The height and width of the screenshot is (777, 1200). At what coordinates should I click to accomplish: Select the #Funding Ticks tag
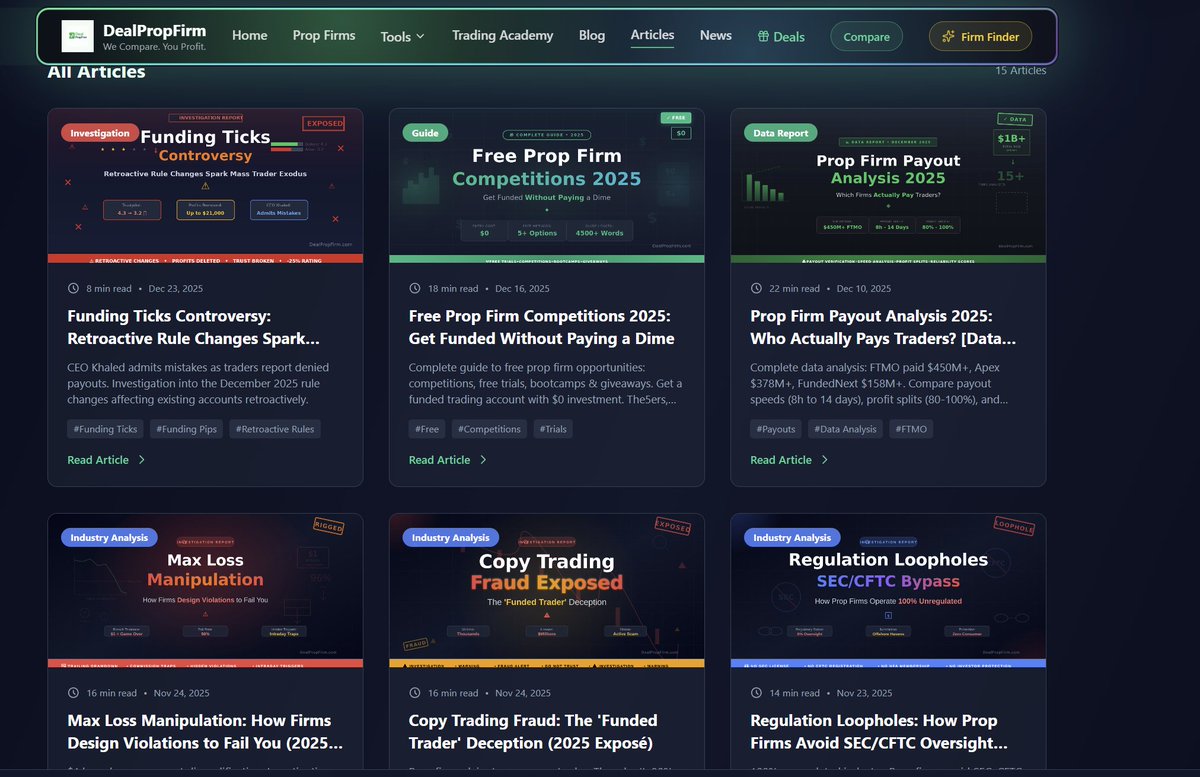coord(105,429)
